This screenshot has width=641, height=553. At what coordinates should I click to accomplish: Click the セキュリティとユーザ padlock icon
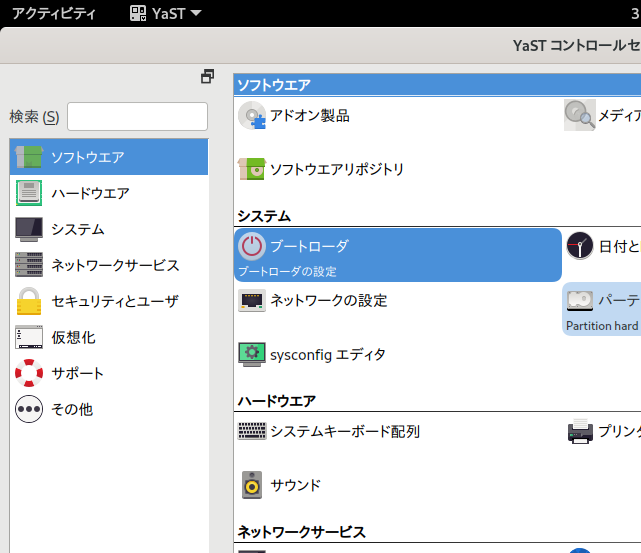click(29, 301)
